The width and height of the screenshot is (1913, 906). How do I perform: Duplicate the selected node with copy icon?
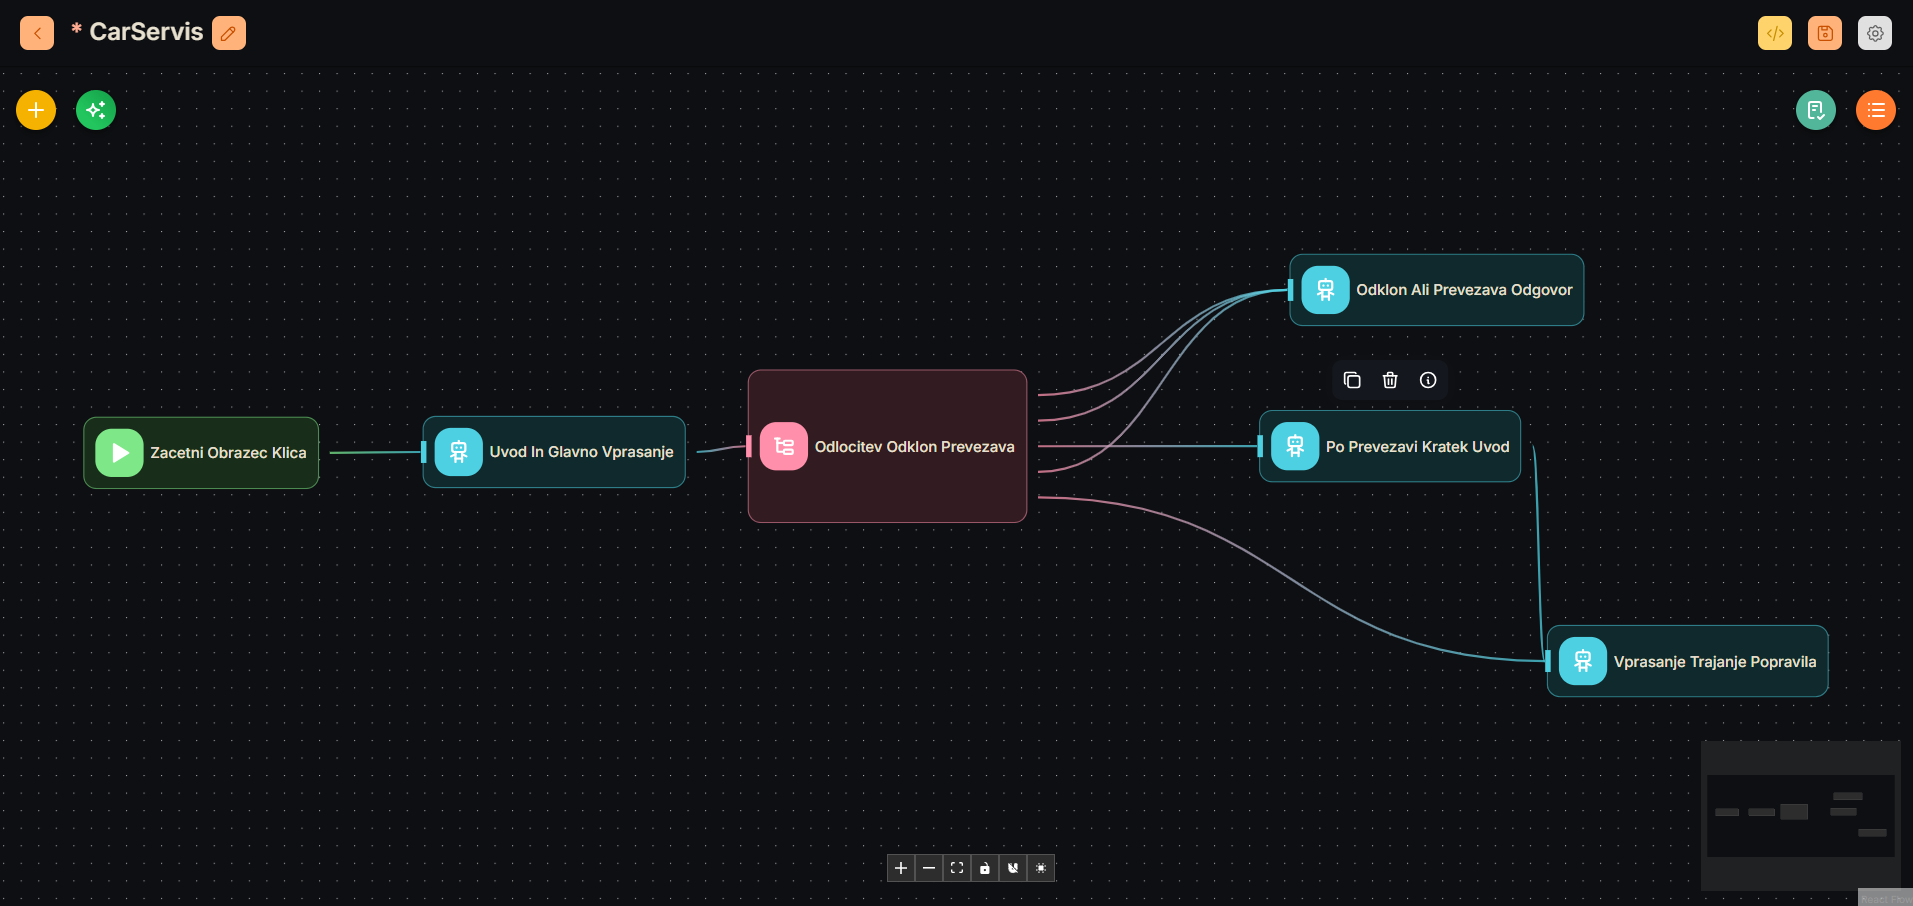pos(1352,380)
